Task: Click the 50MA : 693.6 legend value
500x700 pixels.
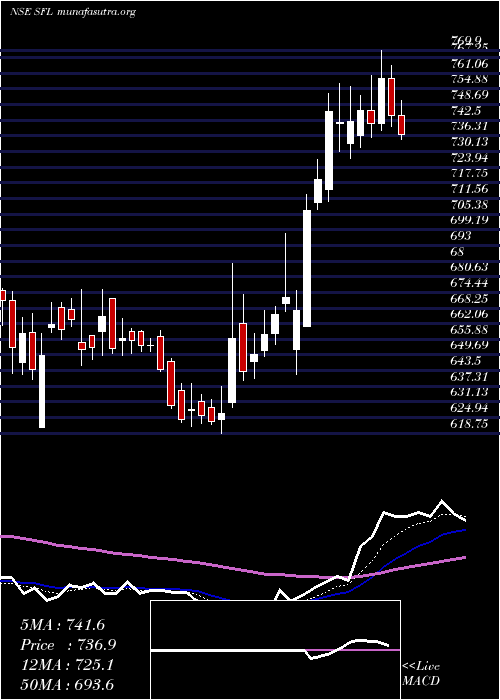Action: (67, 684)
